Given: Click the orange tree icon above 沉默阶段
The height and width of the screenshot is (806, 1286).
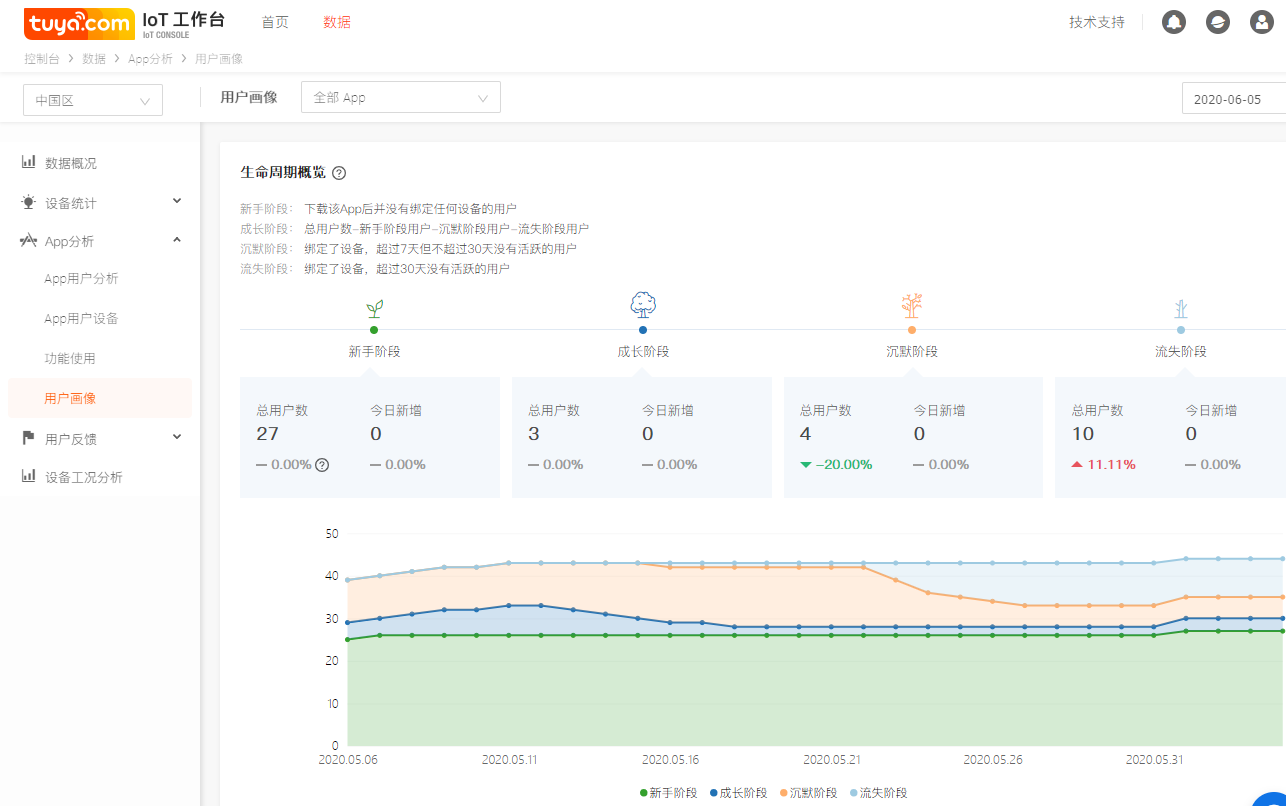Looking at the screenshot, I should [x=911, y=305].
